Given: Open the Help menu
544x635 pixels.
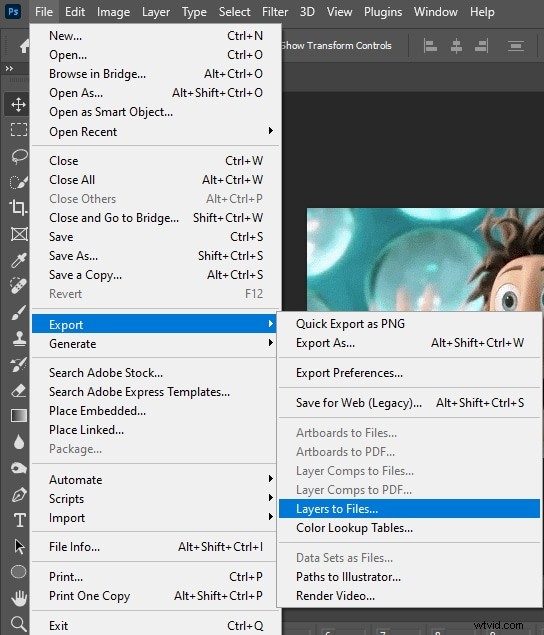Looking at the screenshot, I should click(x=482, y=12).
